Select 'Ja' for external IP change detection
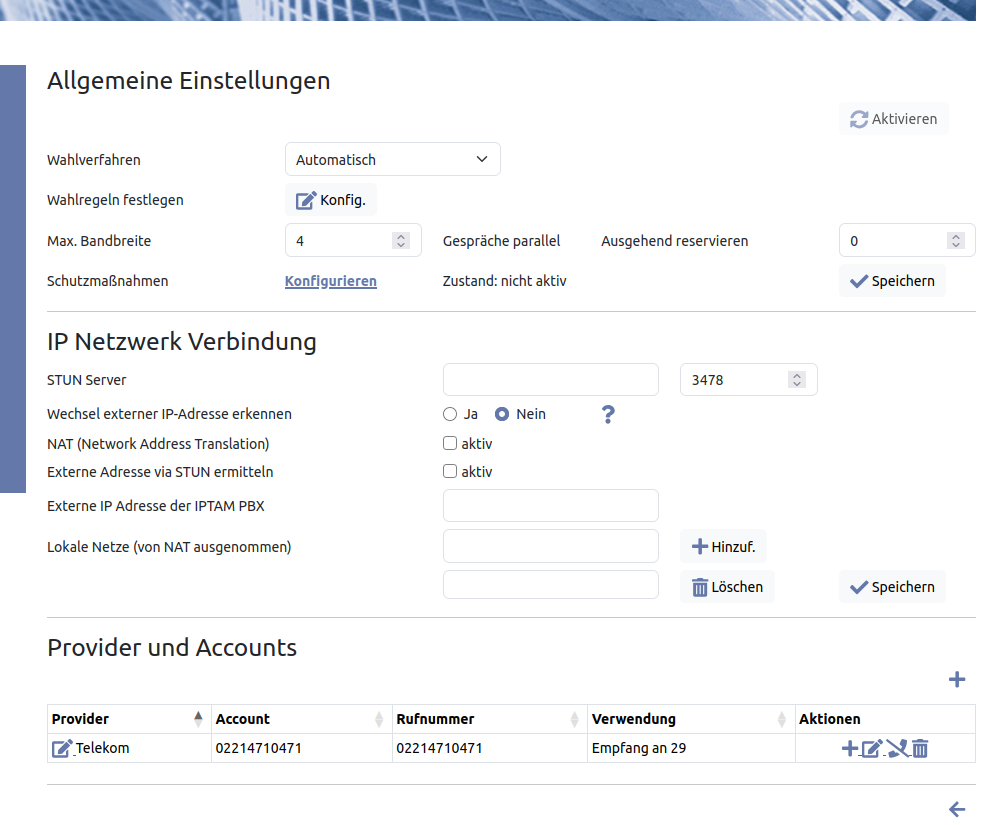 point(450,414)
